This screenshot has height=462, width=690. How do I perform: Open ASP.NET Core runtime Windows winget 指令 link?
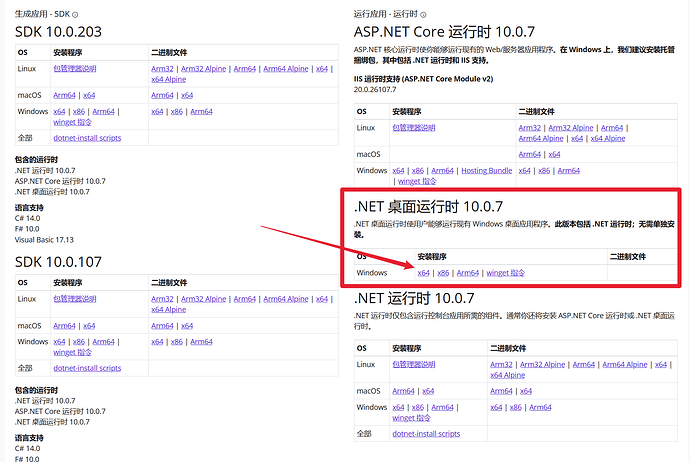417,181
